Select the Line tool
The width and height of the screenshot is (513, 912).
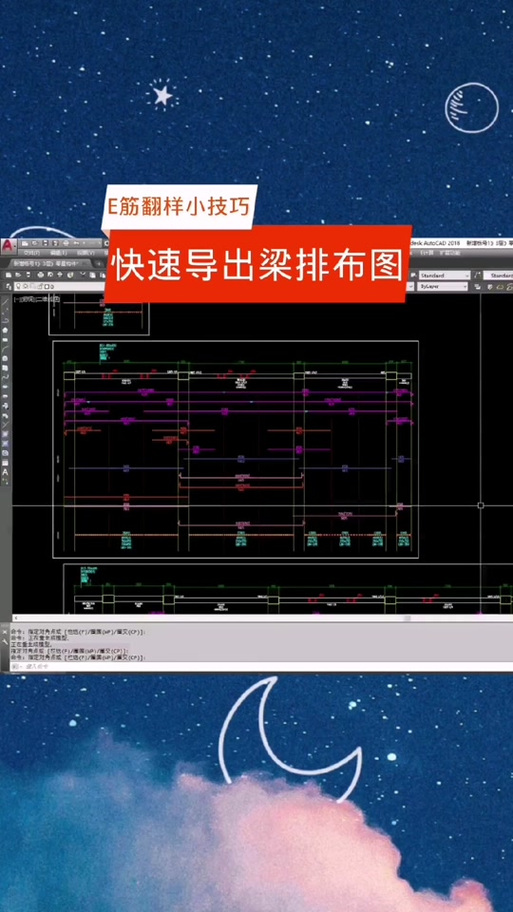coord(5,304)
